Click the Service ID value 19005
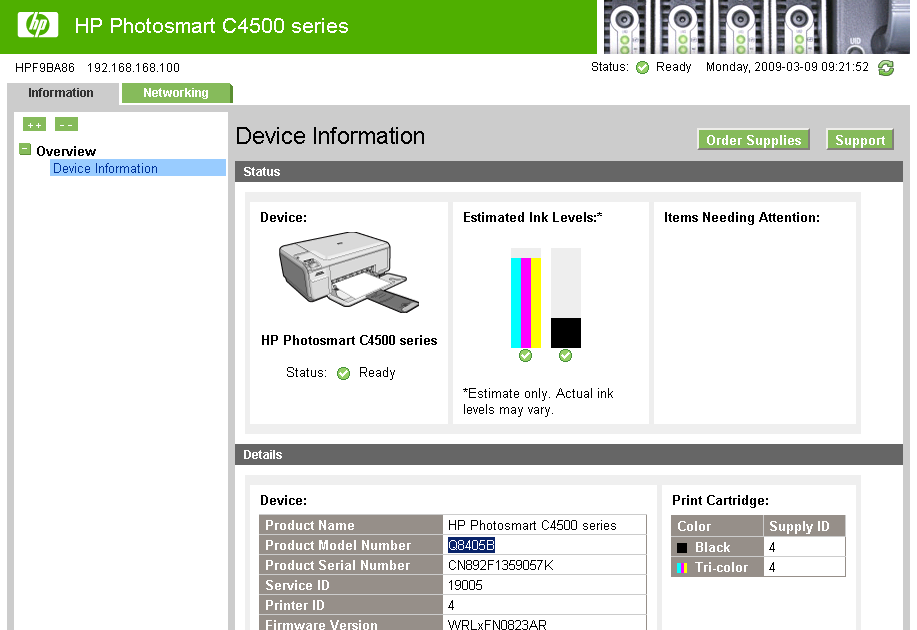The width and height of the screenshot is (917, 630). pyautogui.click(x=465, y=585)
